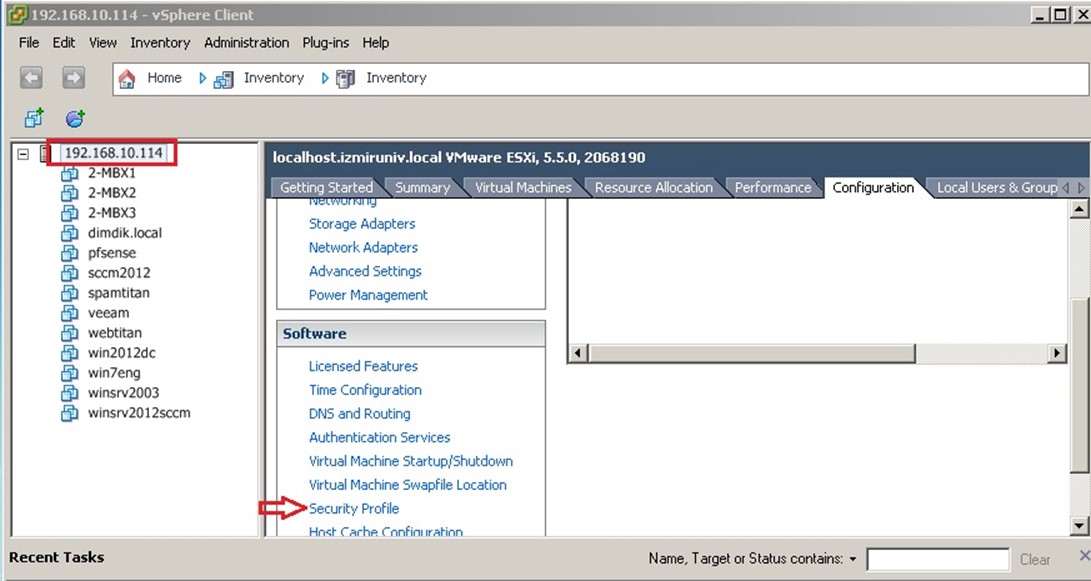Click the Home house icon
Viewport: 1091px width, 581px height.
pos(127,79)
